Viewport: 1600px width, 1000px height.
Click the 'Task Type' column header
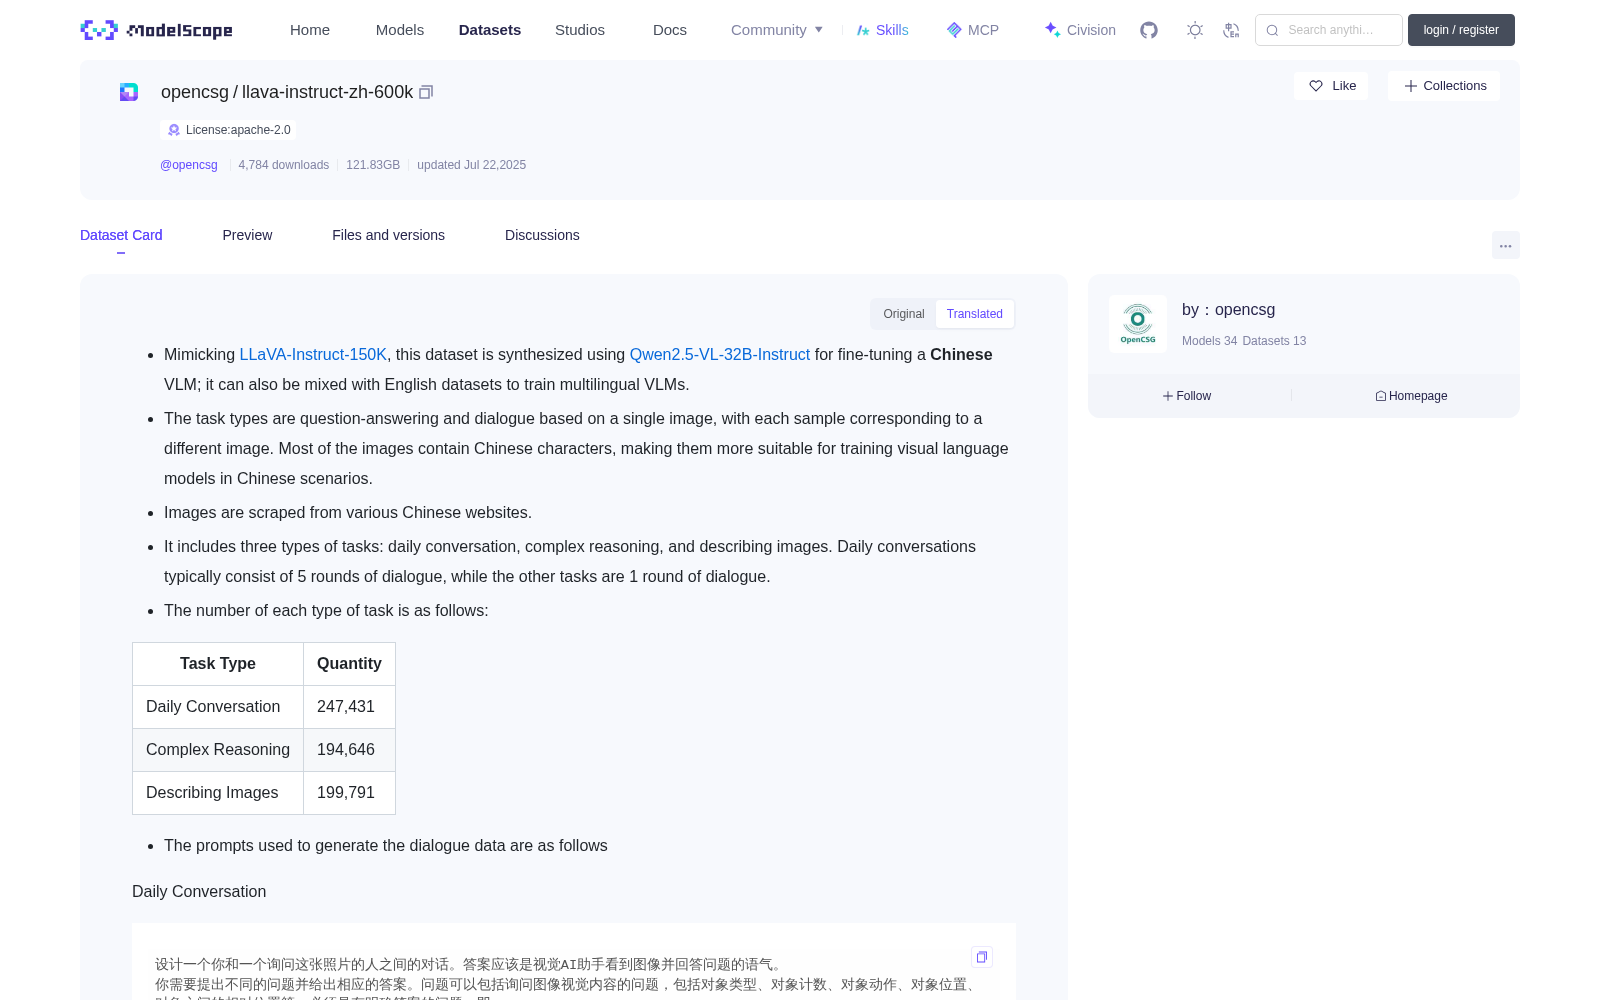218,664
